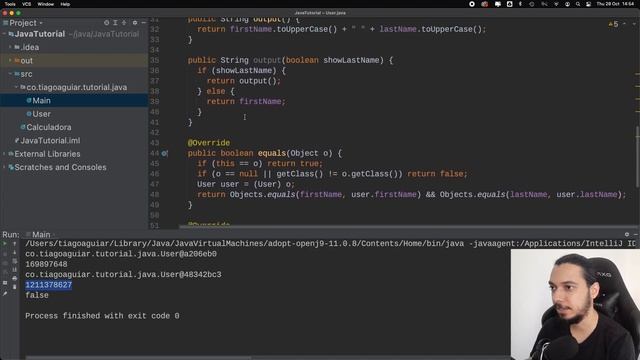
Task: Click highlighted output 1211378627
Action: point(49,285)
